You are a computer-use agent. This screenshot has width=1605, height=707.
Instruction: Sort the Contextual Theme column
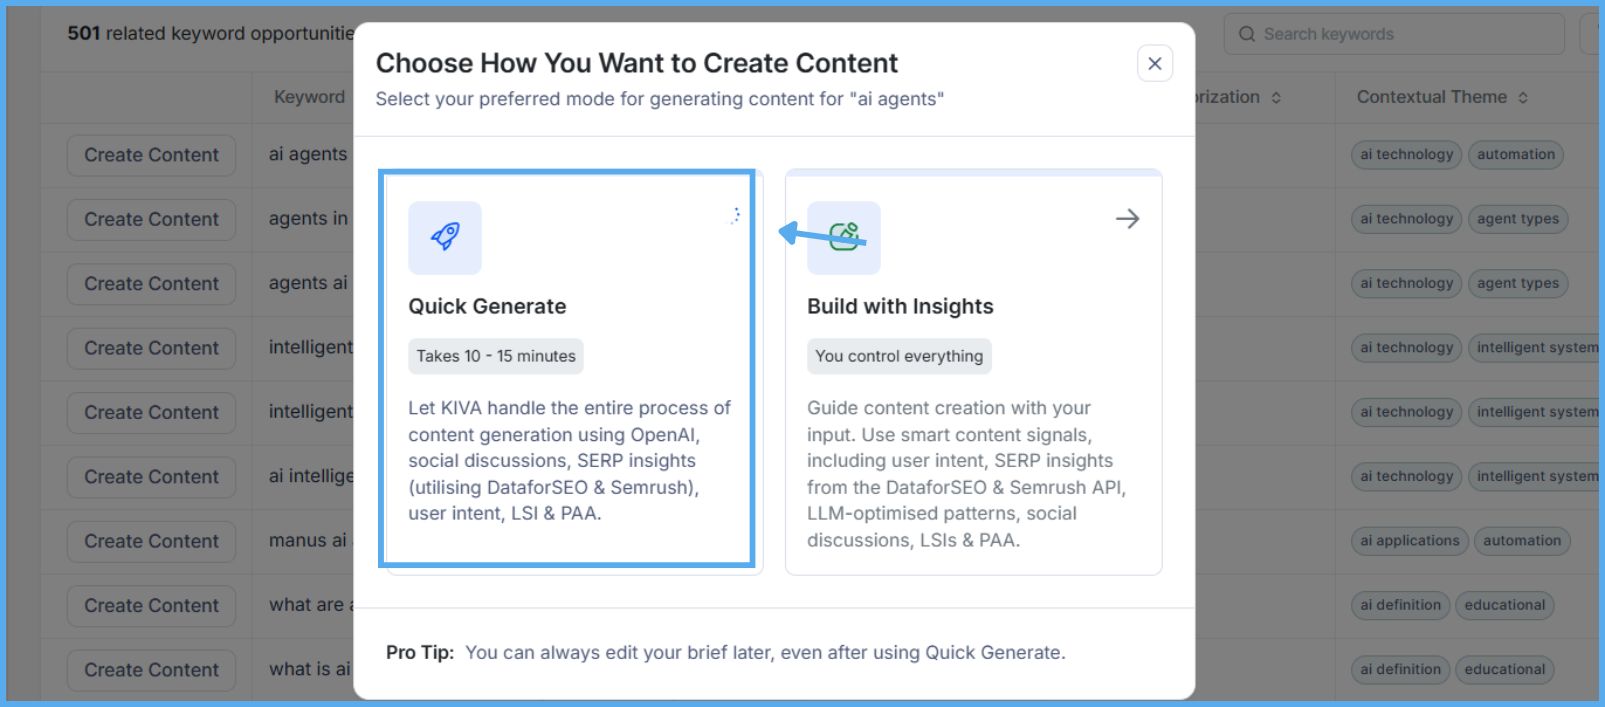pos(1523,97)
